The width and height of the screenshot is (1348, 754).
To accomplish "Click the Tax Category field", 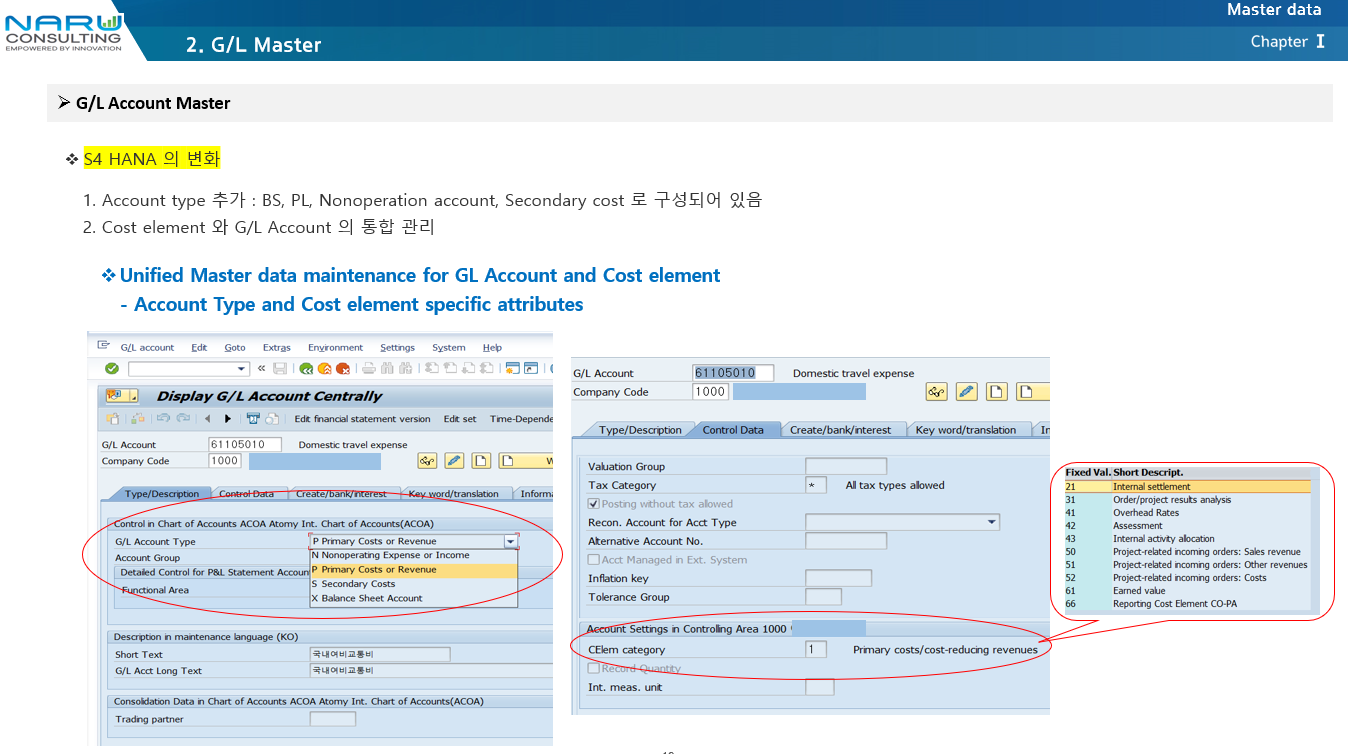I will (x=816, y=485).
